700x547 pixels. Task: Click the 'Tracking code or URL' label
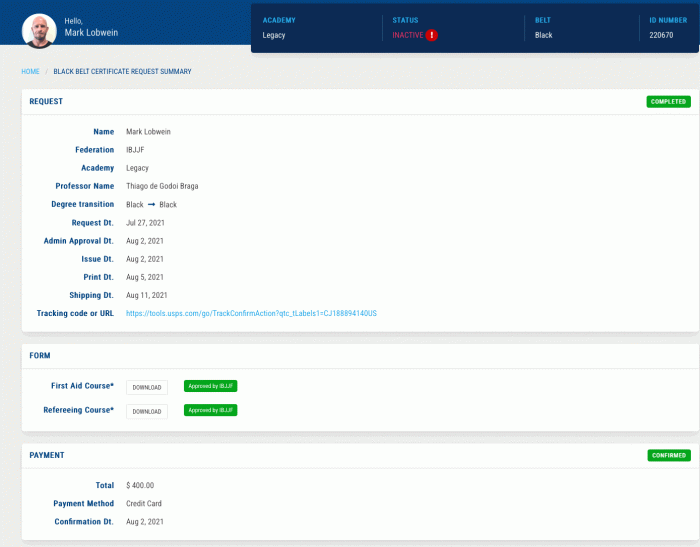[x=75, y=313]
